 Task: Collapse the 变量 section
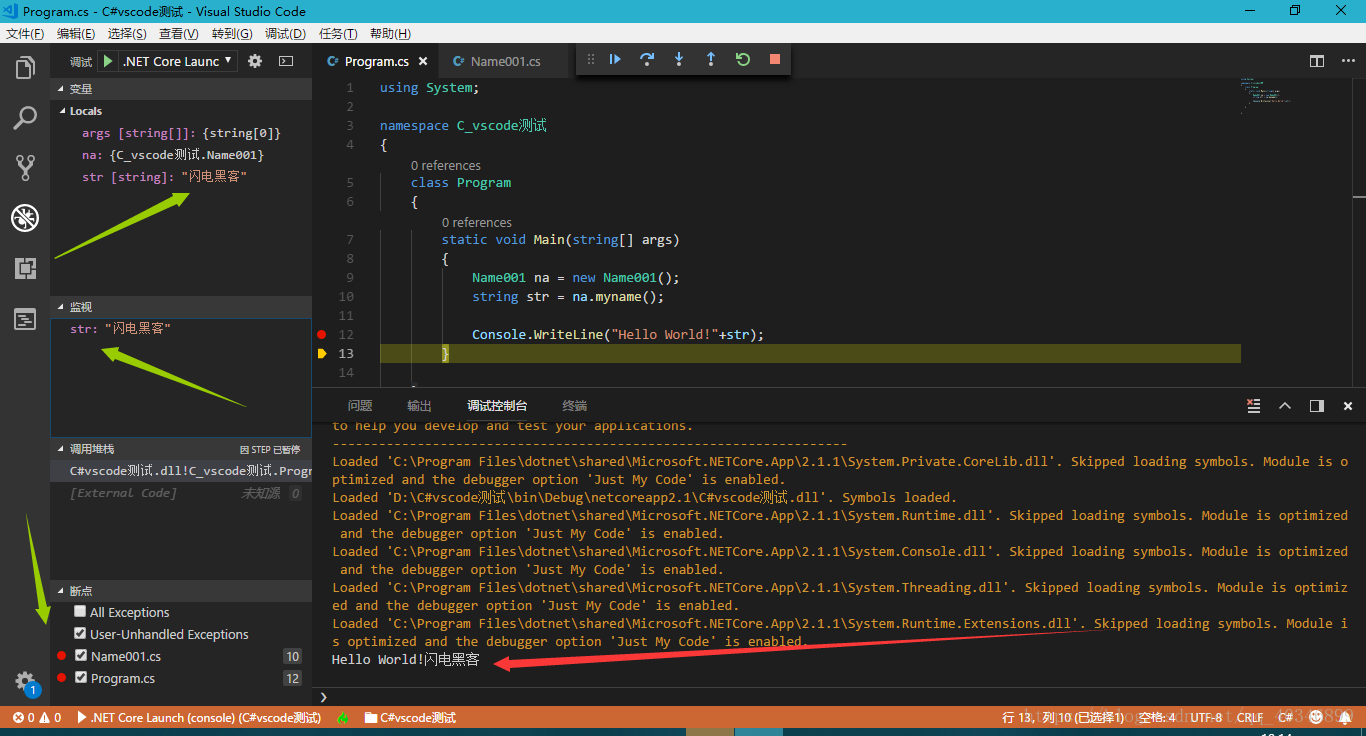pos(181,89)
